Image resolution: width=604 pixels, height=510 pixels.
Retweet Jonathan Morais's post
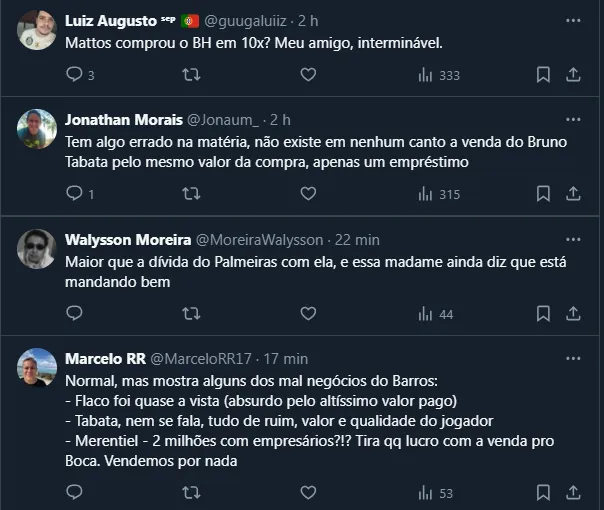point(190,194)
